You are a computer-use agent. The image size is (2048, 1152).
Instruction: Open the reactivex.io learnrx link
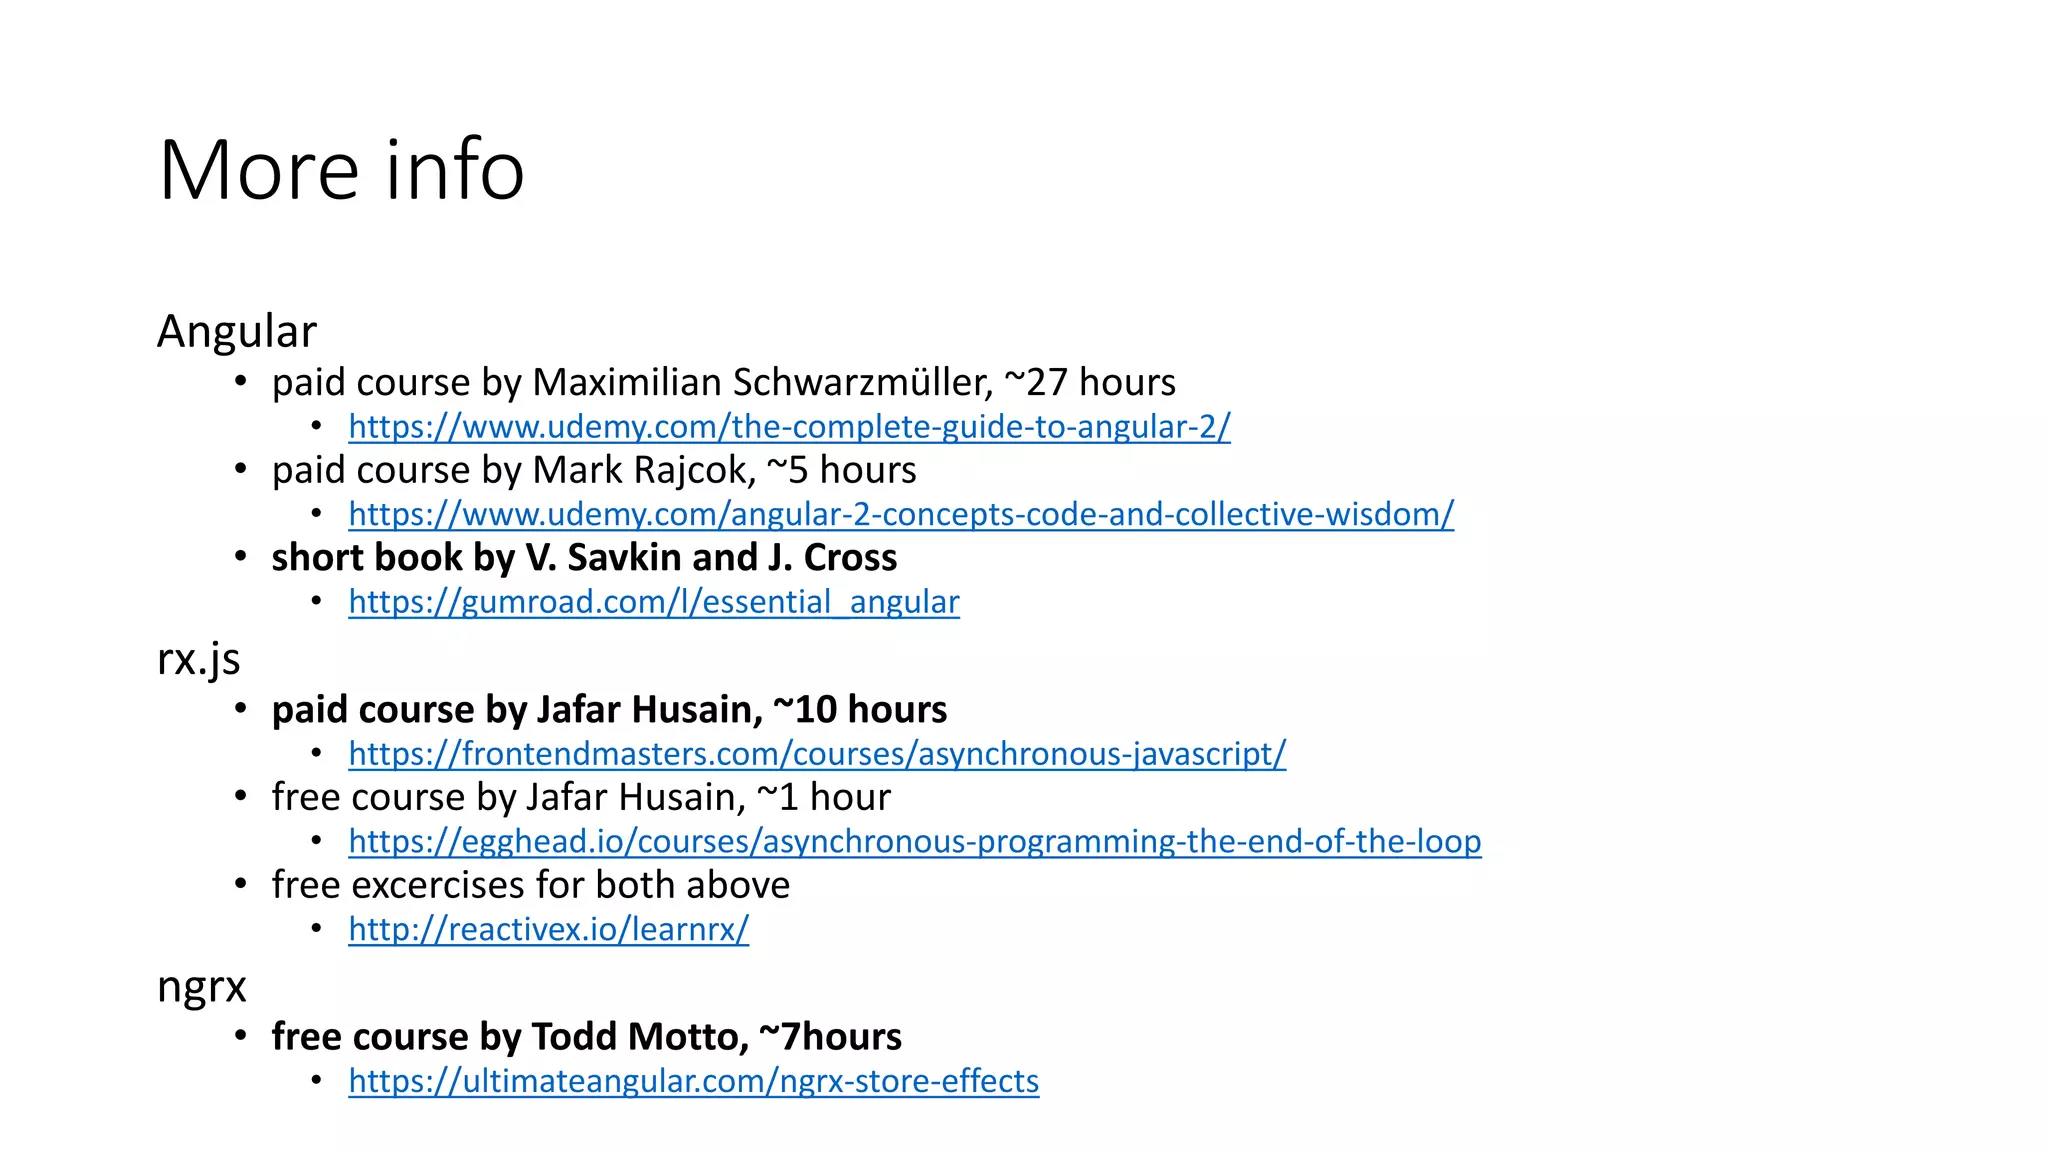(548, 929)
